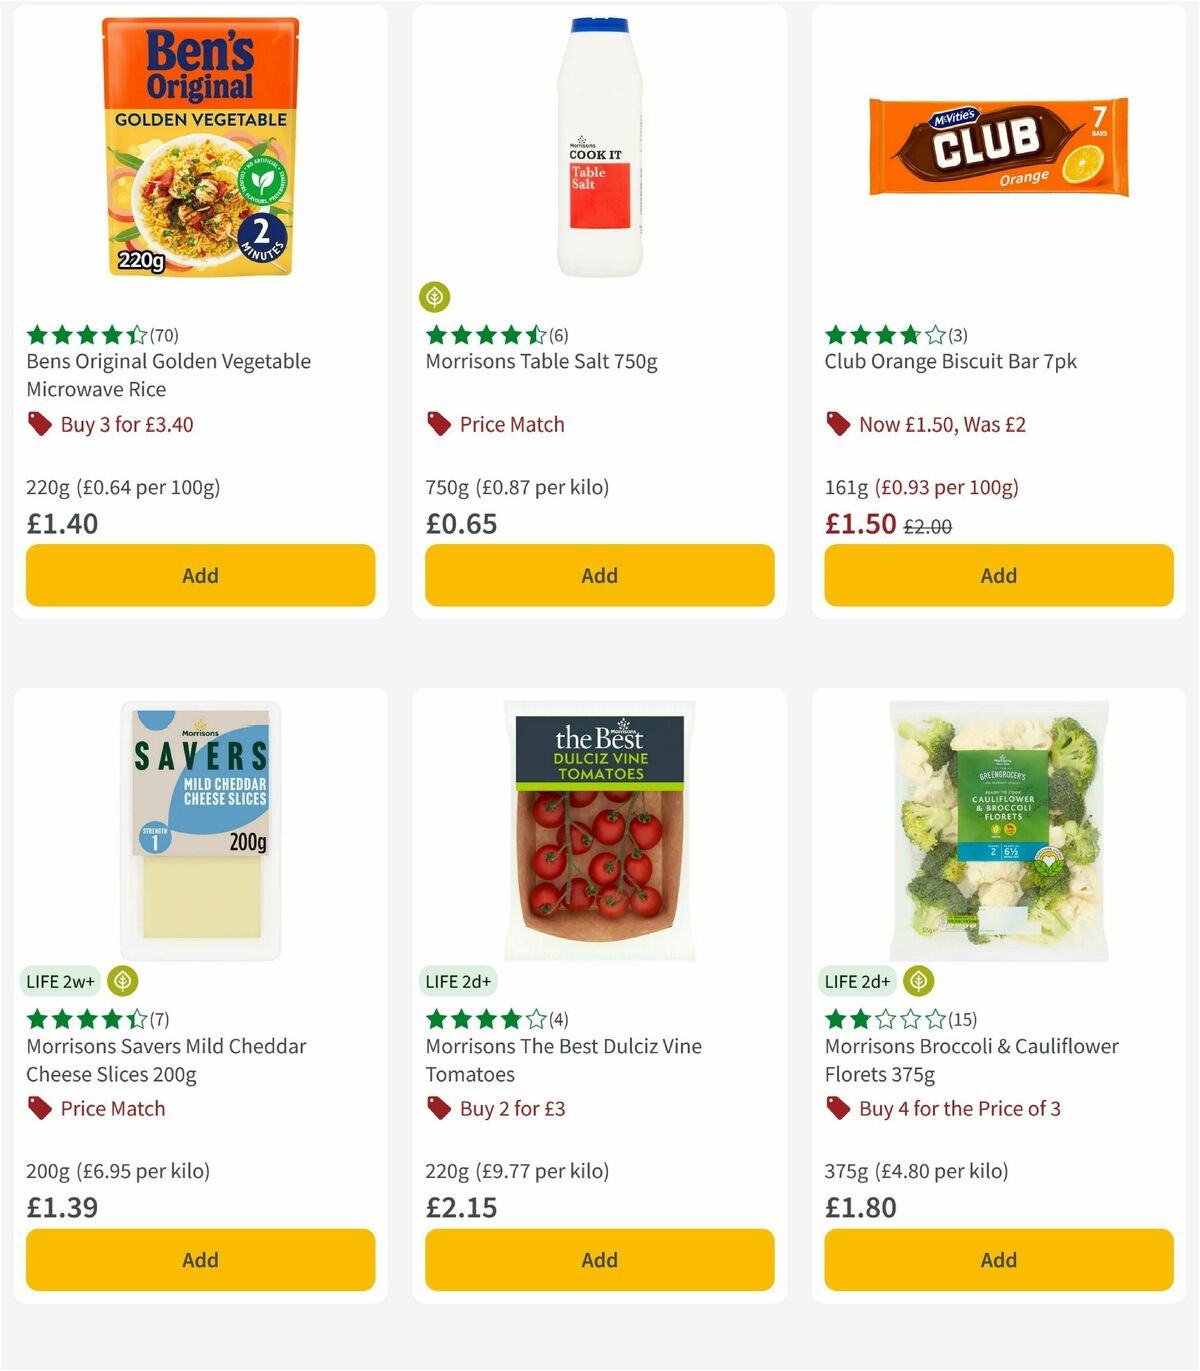The height and width of the screenshot is (1371, 1200).
Task: Click the leaf badge next to Broccoli Florets LIFE tag
Action: pos(917,981)
